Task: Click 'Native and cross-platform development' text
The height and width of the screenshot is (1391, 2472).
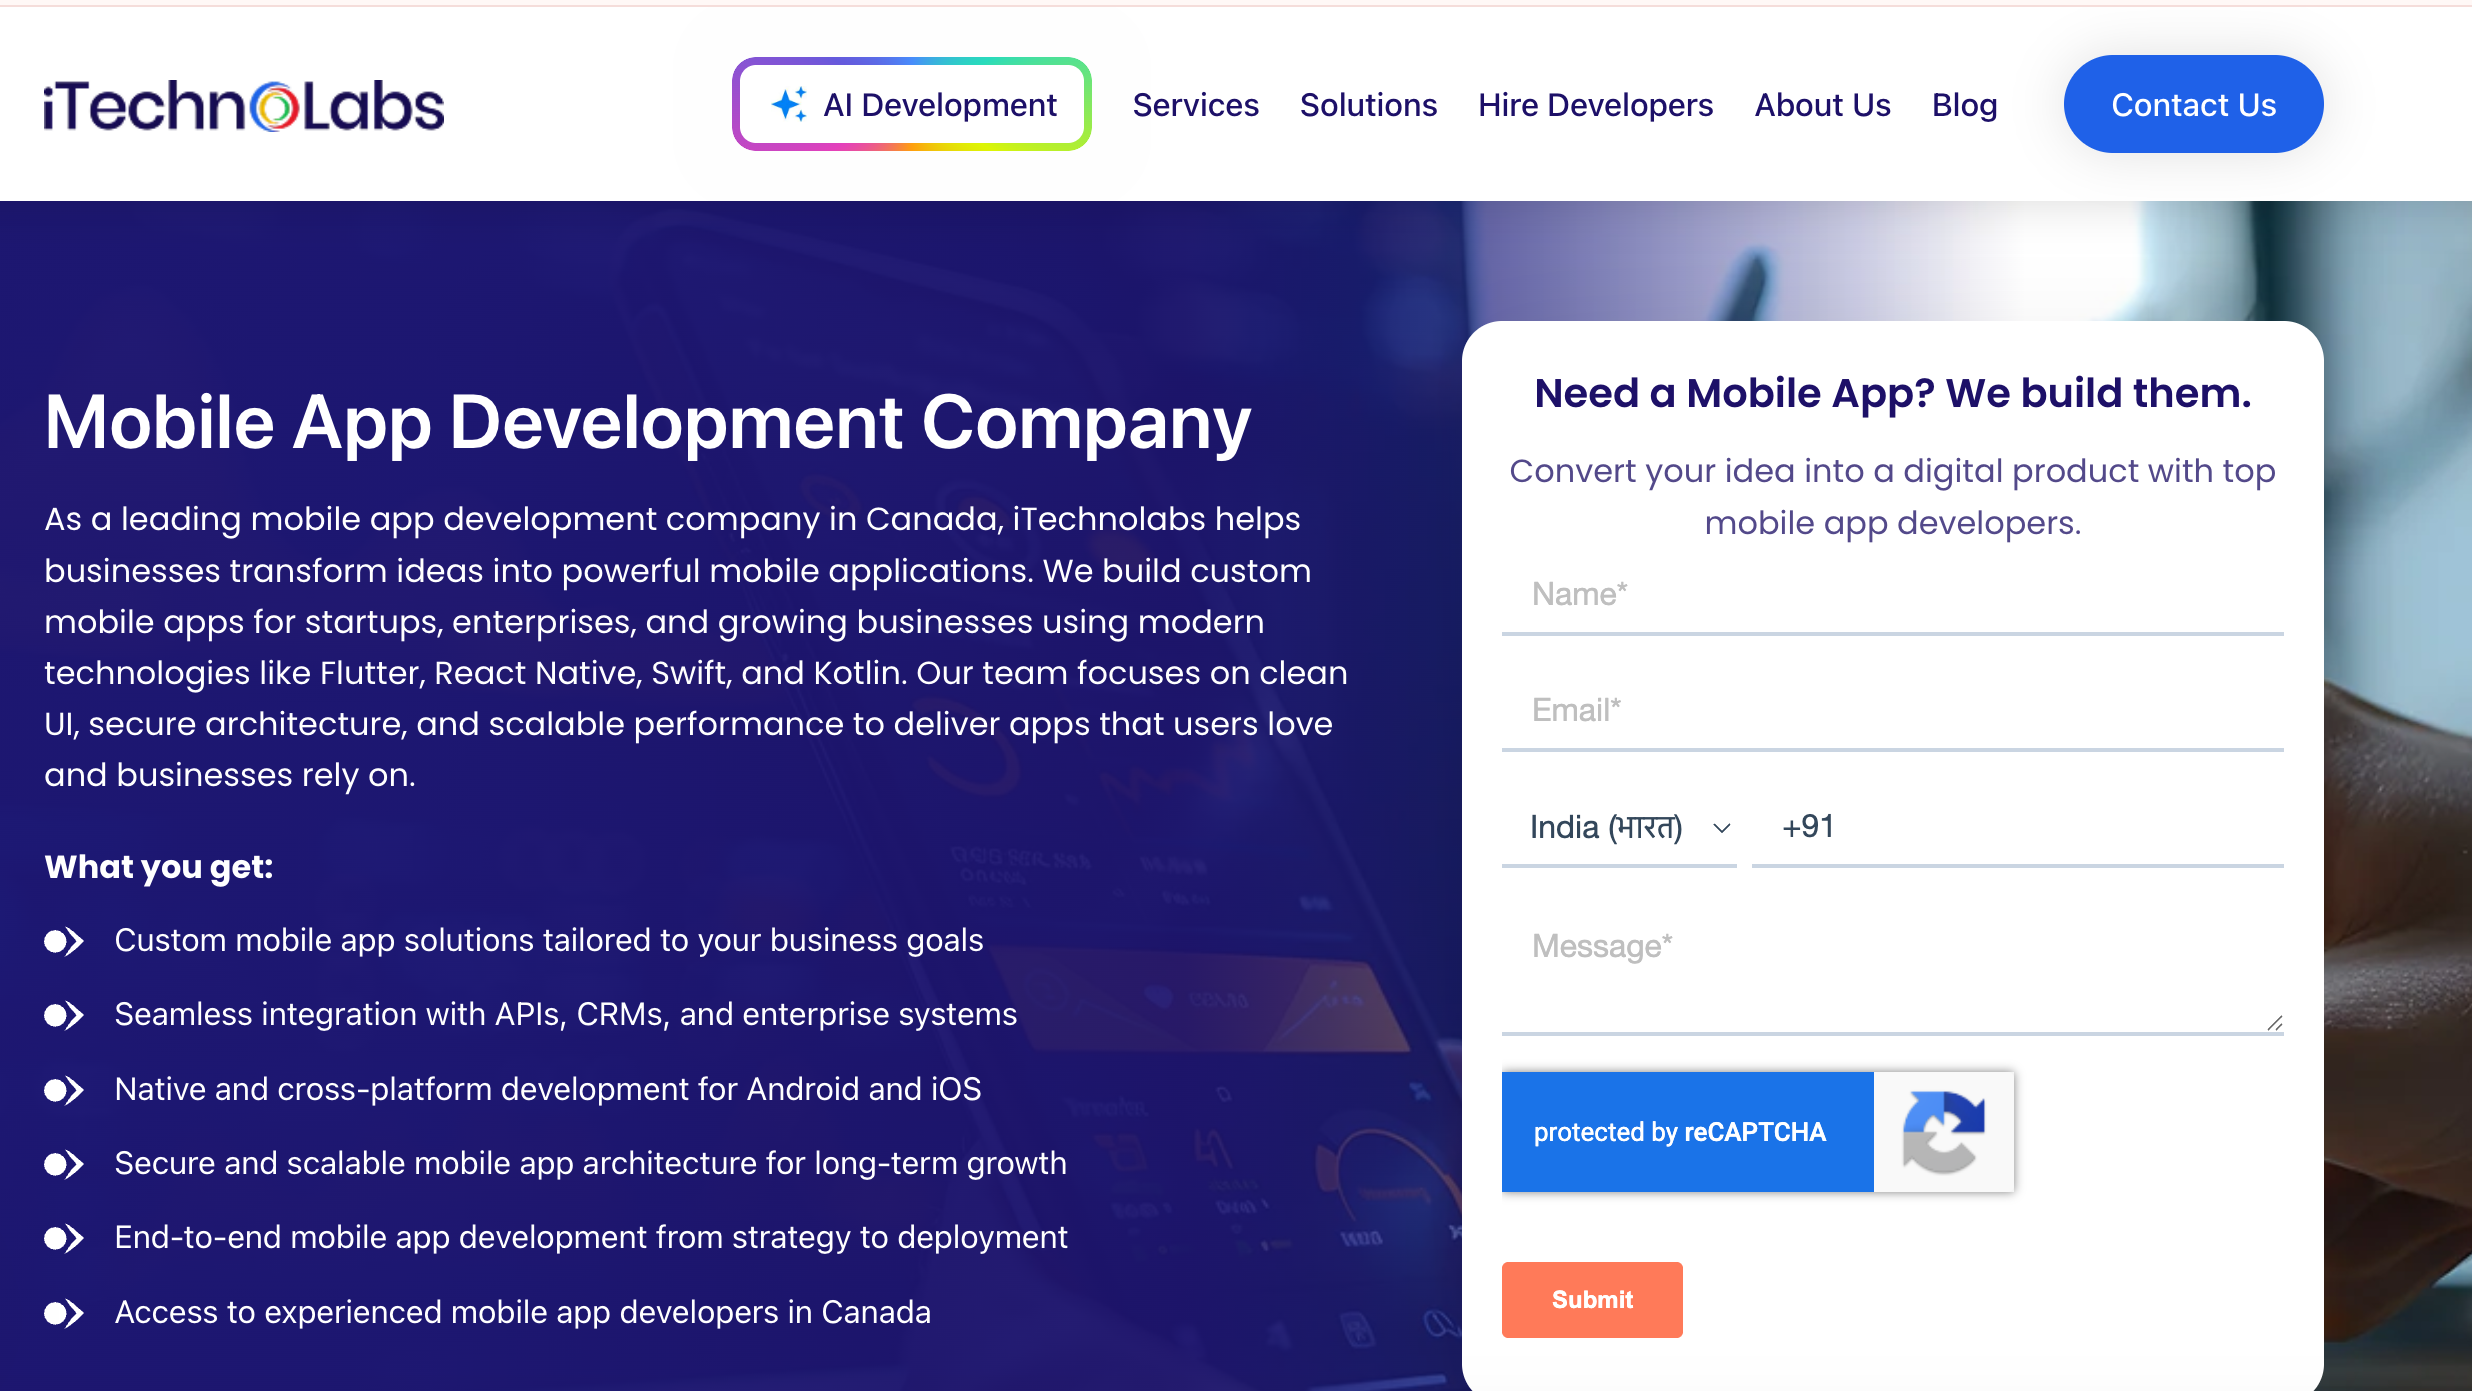Action: [x=548, y=1089]
